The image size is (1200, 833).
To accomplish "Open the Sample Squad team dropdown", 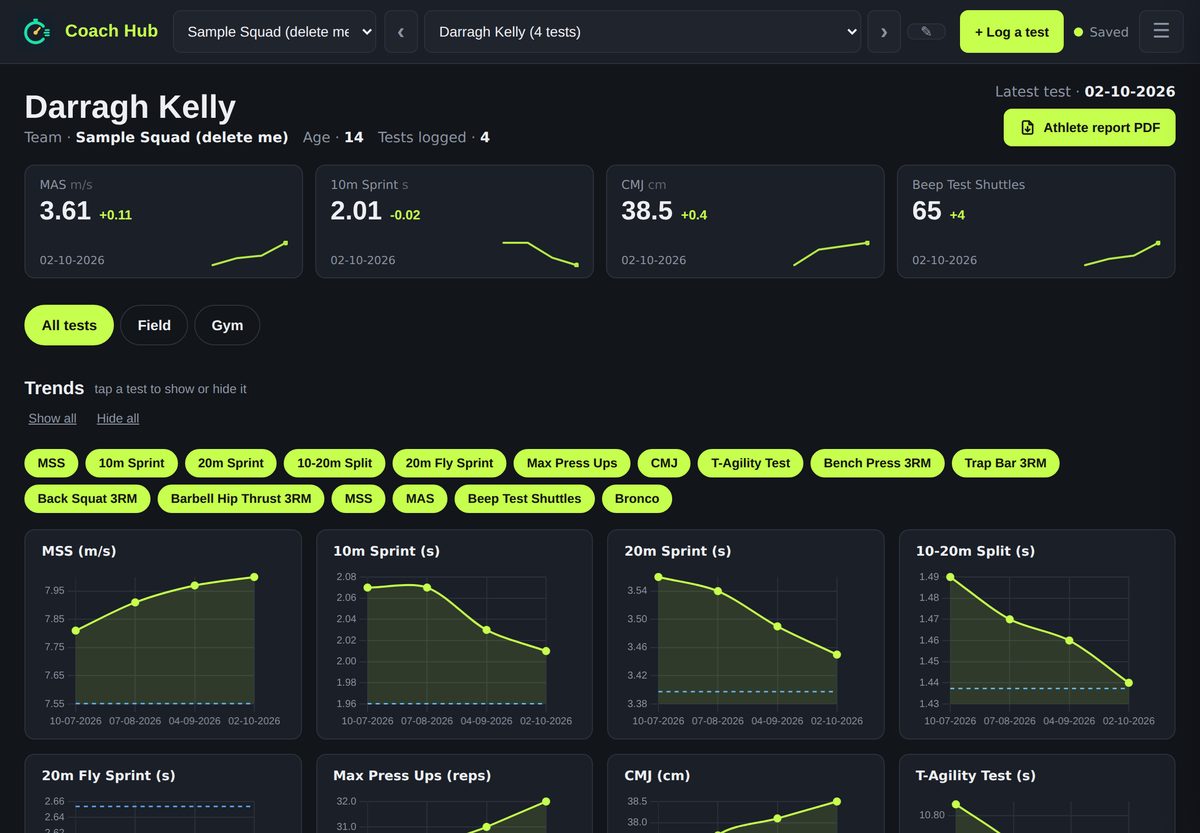I will 275,32.
